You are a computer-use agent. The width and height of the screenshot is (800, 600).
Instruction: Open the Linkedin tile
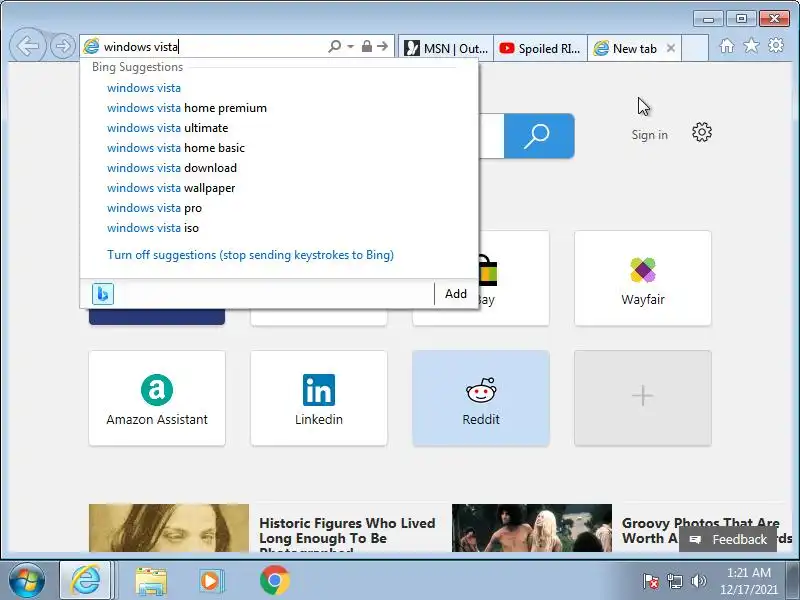click(x=319, y=398)
